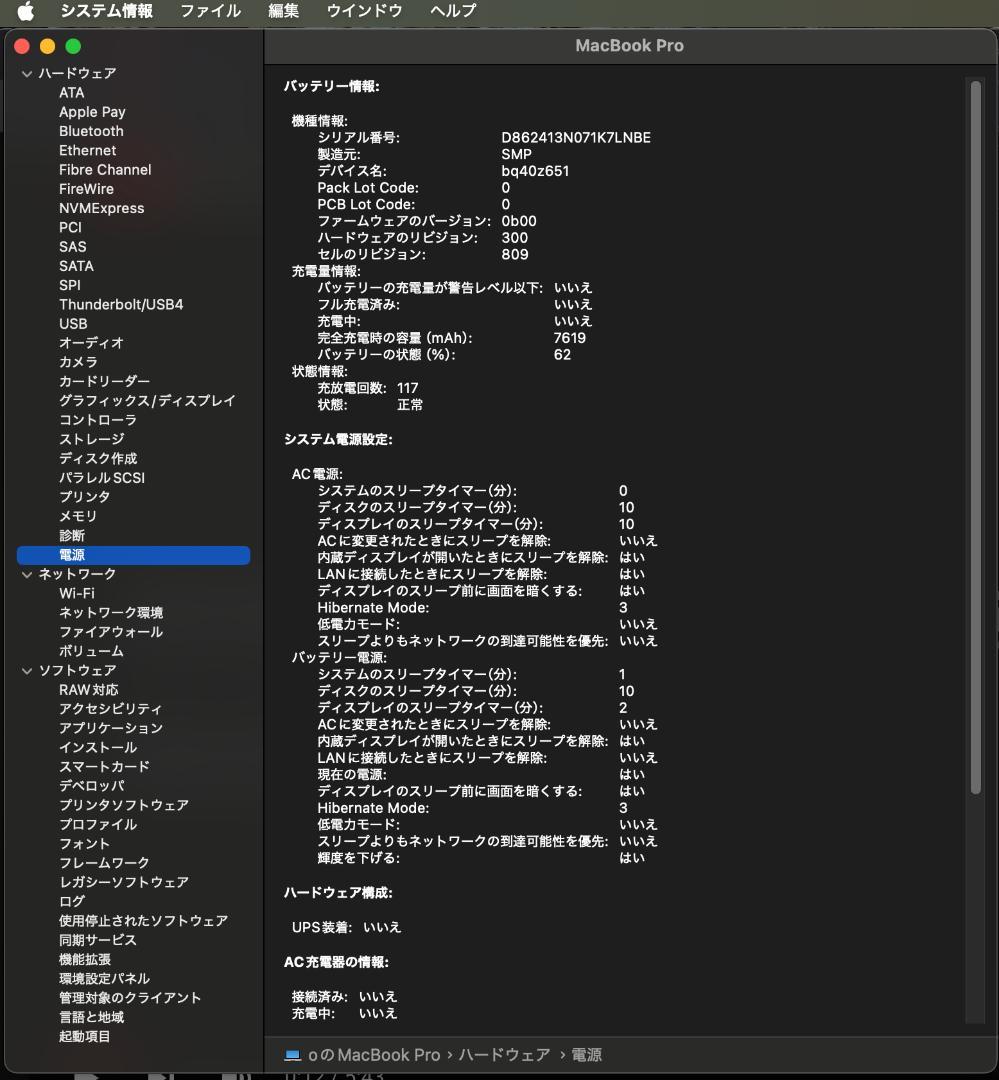Select コントローラ in the sidebar
This screenshot has width=999, height=1080.
click(x=98, y=420)
